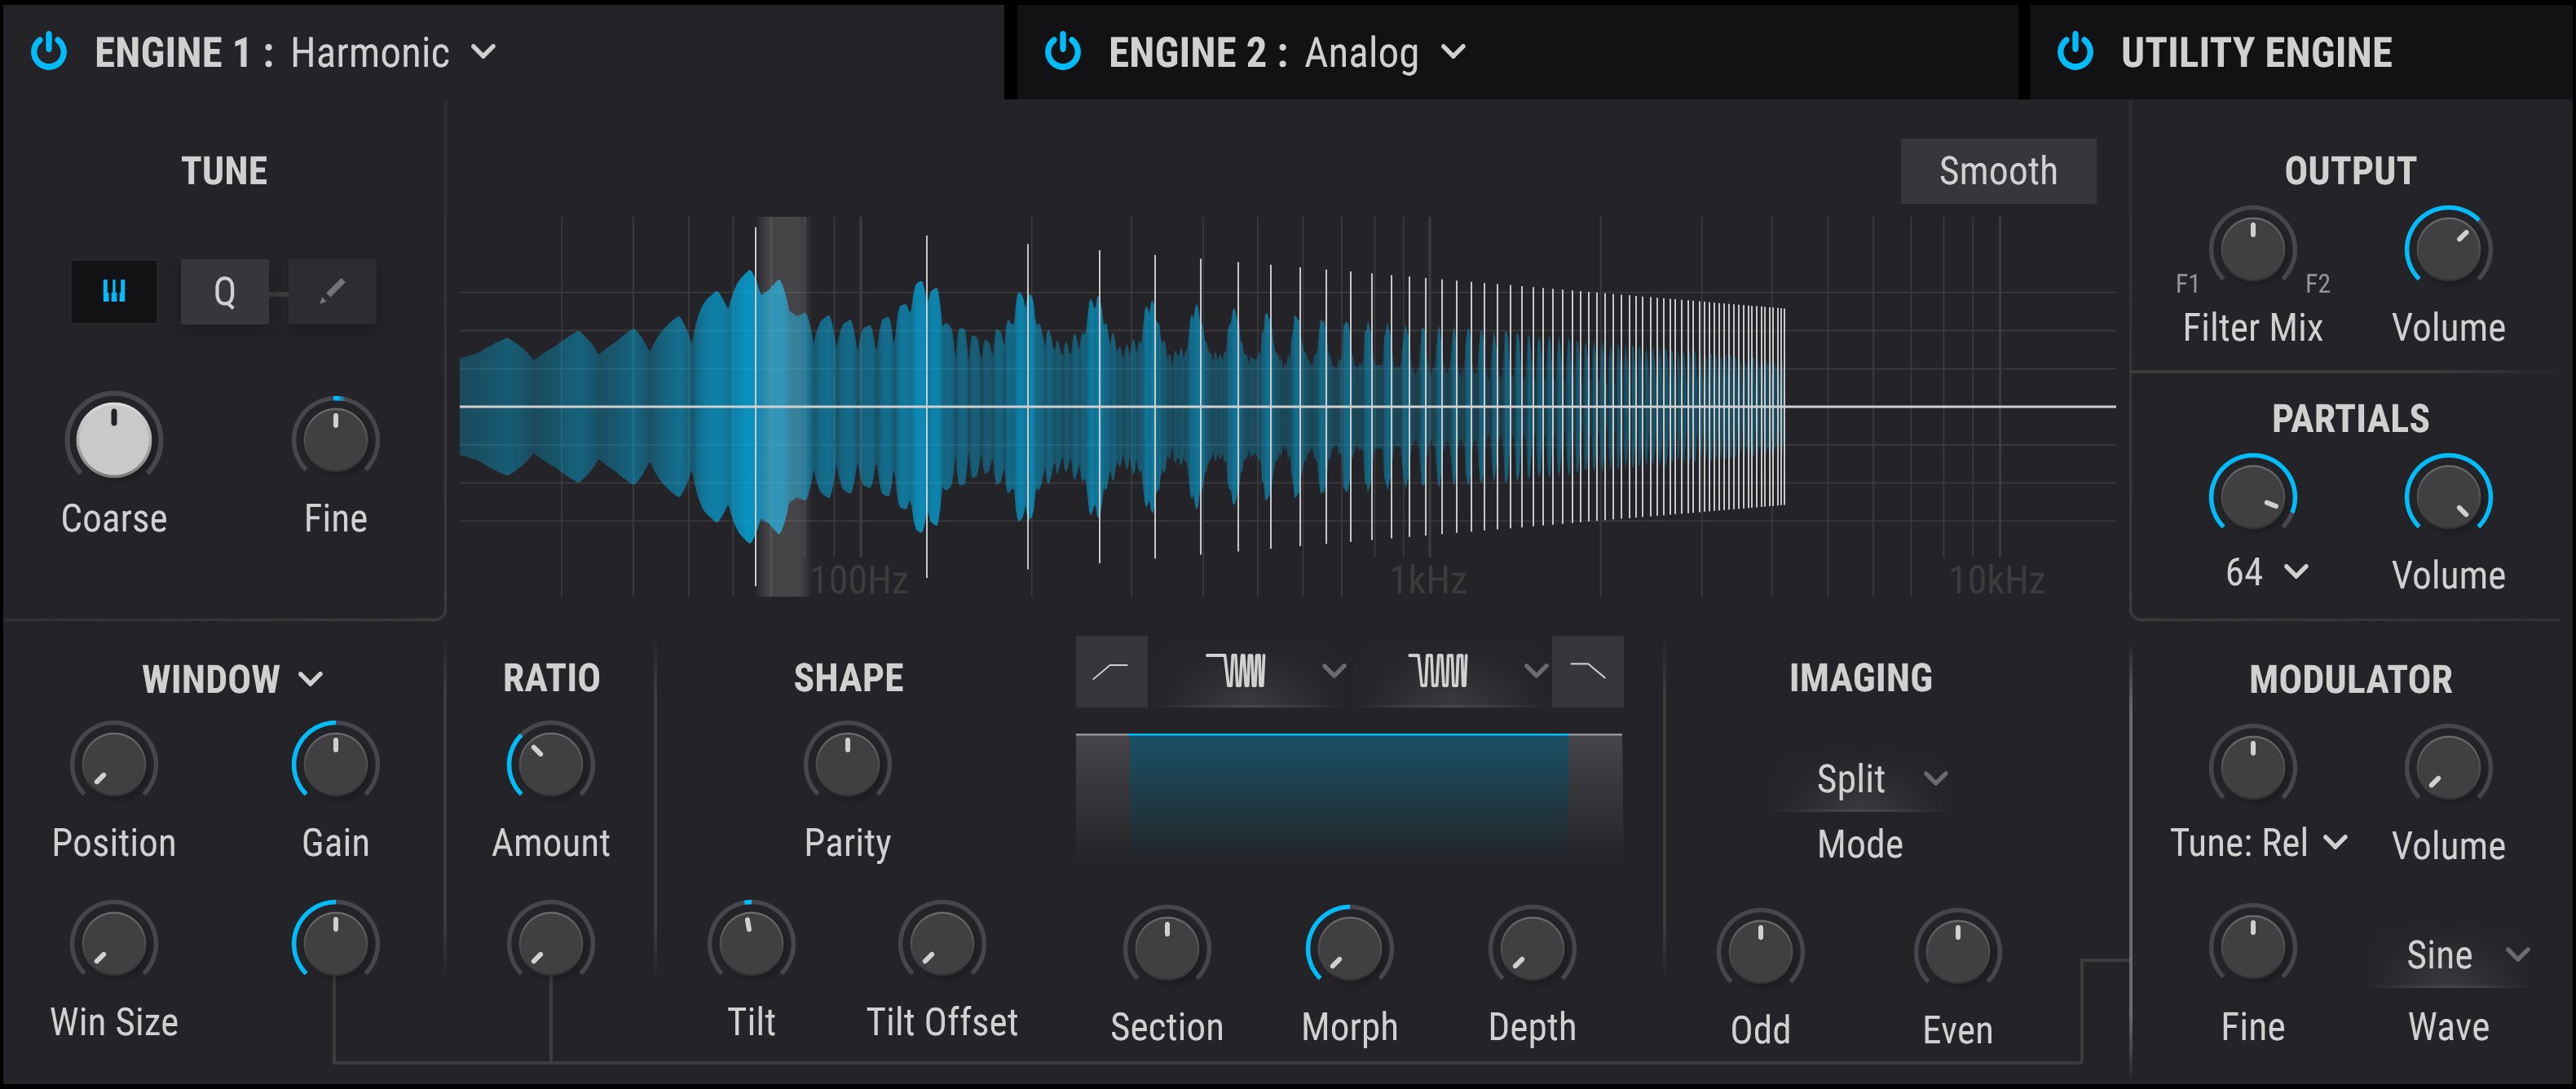Open the Tune: Rel dropdown

[x=2258, y=843]
